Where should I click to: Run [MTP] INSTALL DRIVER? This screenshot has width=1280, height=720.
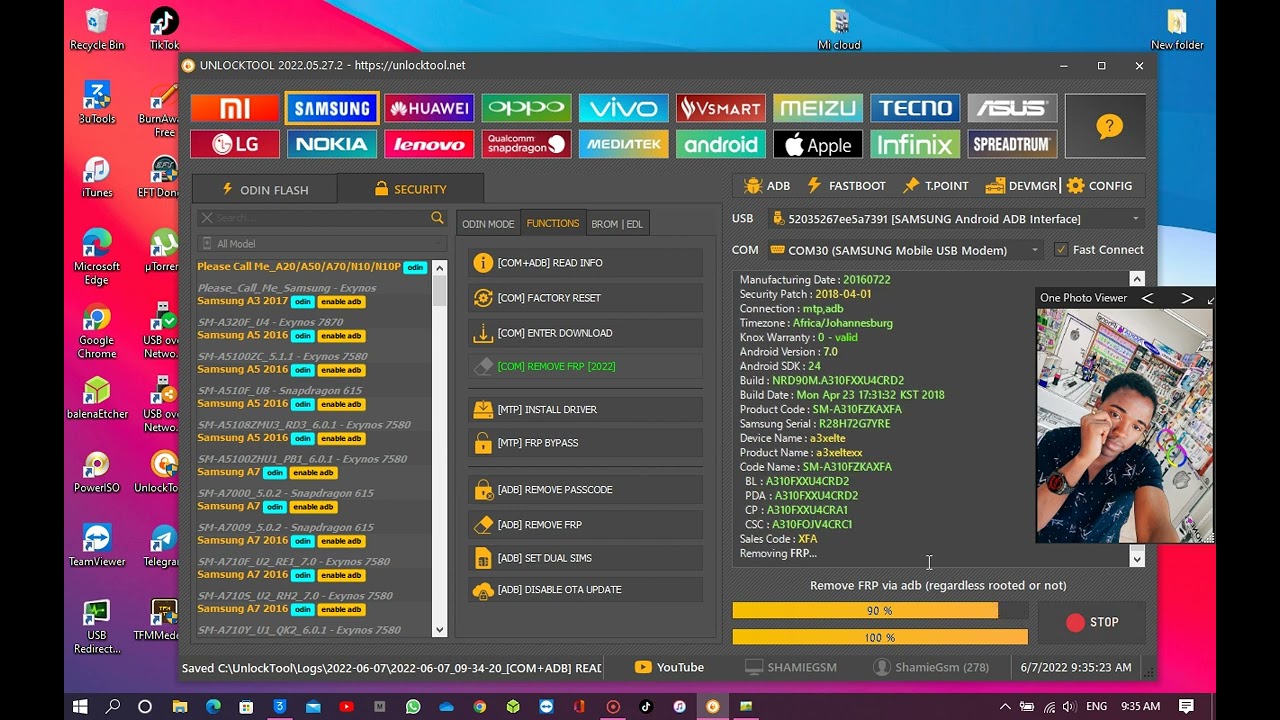point(585,409)
